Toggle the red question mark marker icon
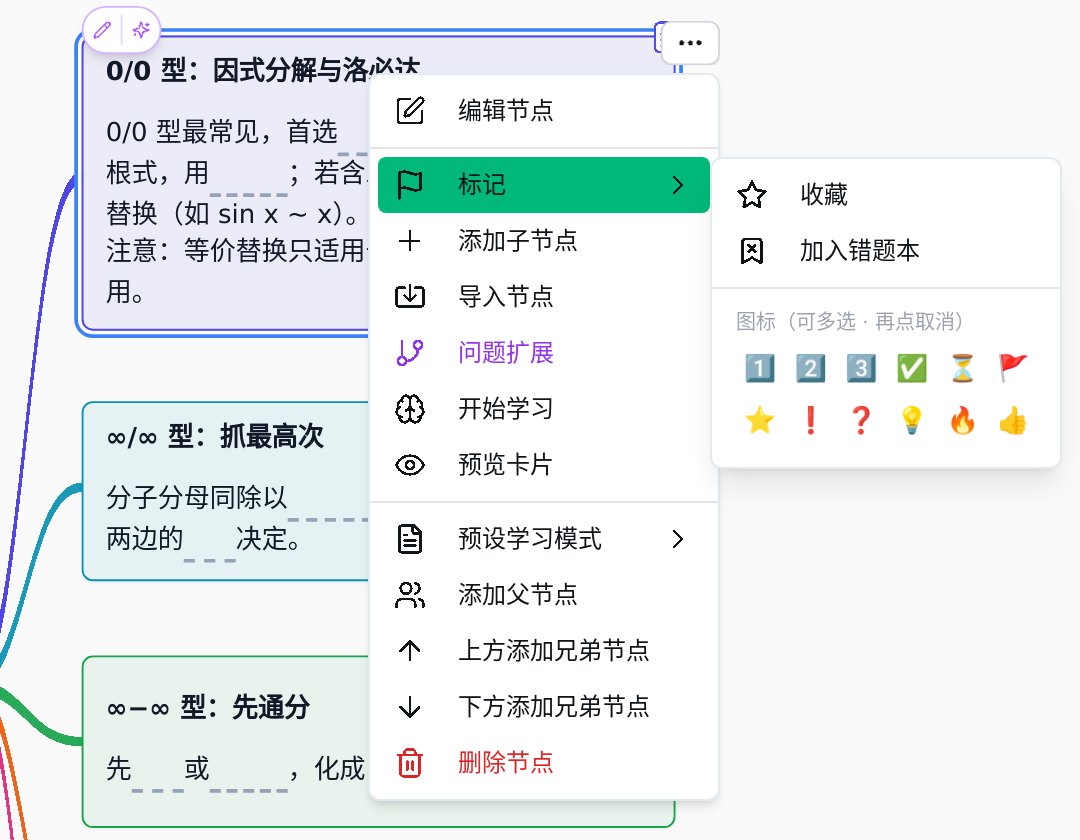Image resolution: width=1080 pixels, height=840 pixels. coord(861,420)
